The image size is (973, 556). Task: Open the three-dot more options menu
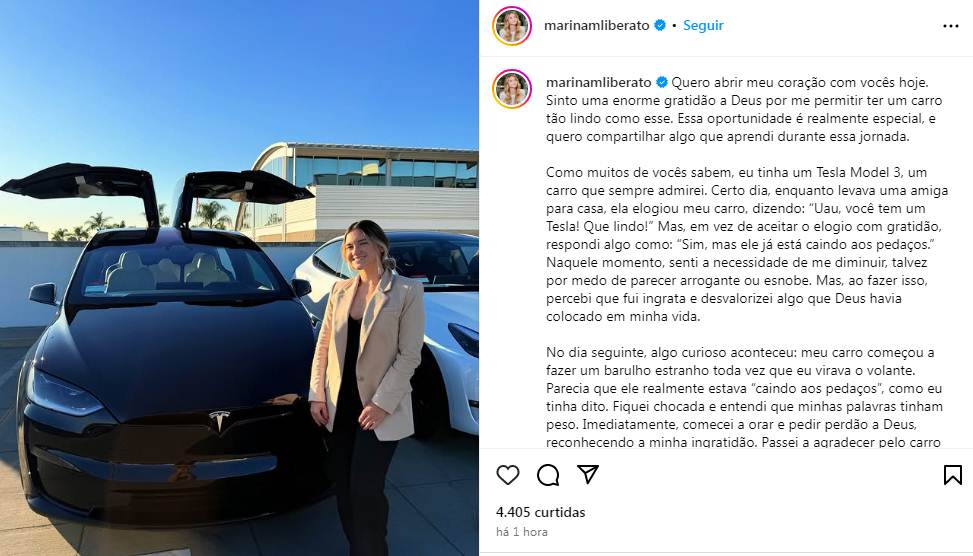(951, 26)
